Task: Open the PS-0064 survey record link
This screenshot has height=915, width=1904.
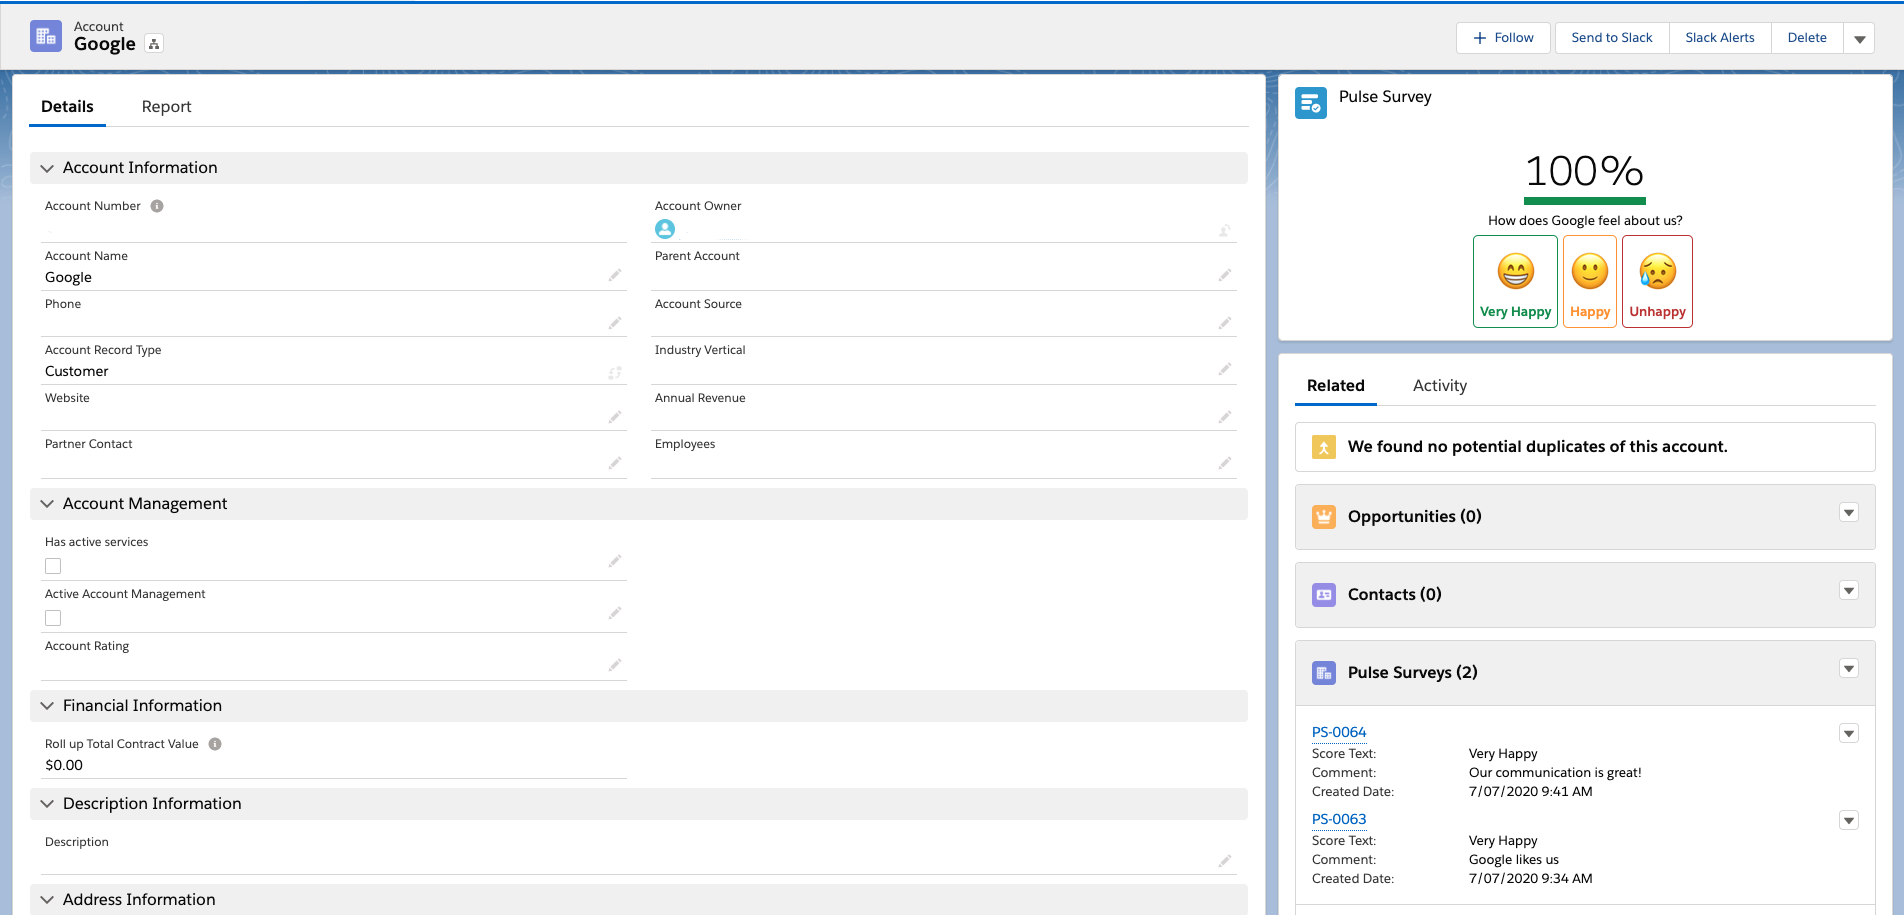Action: pos(1338,732)
